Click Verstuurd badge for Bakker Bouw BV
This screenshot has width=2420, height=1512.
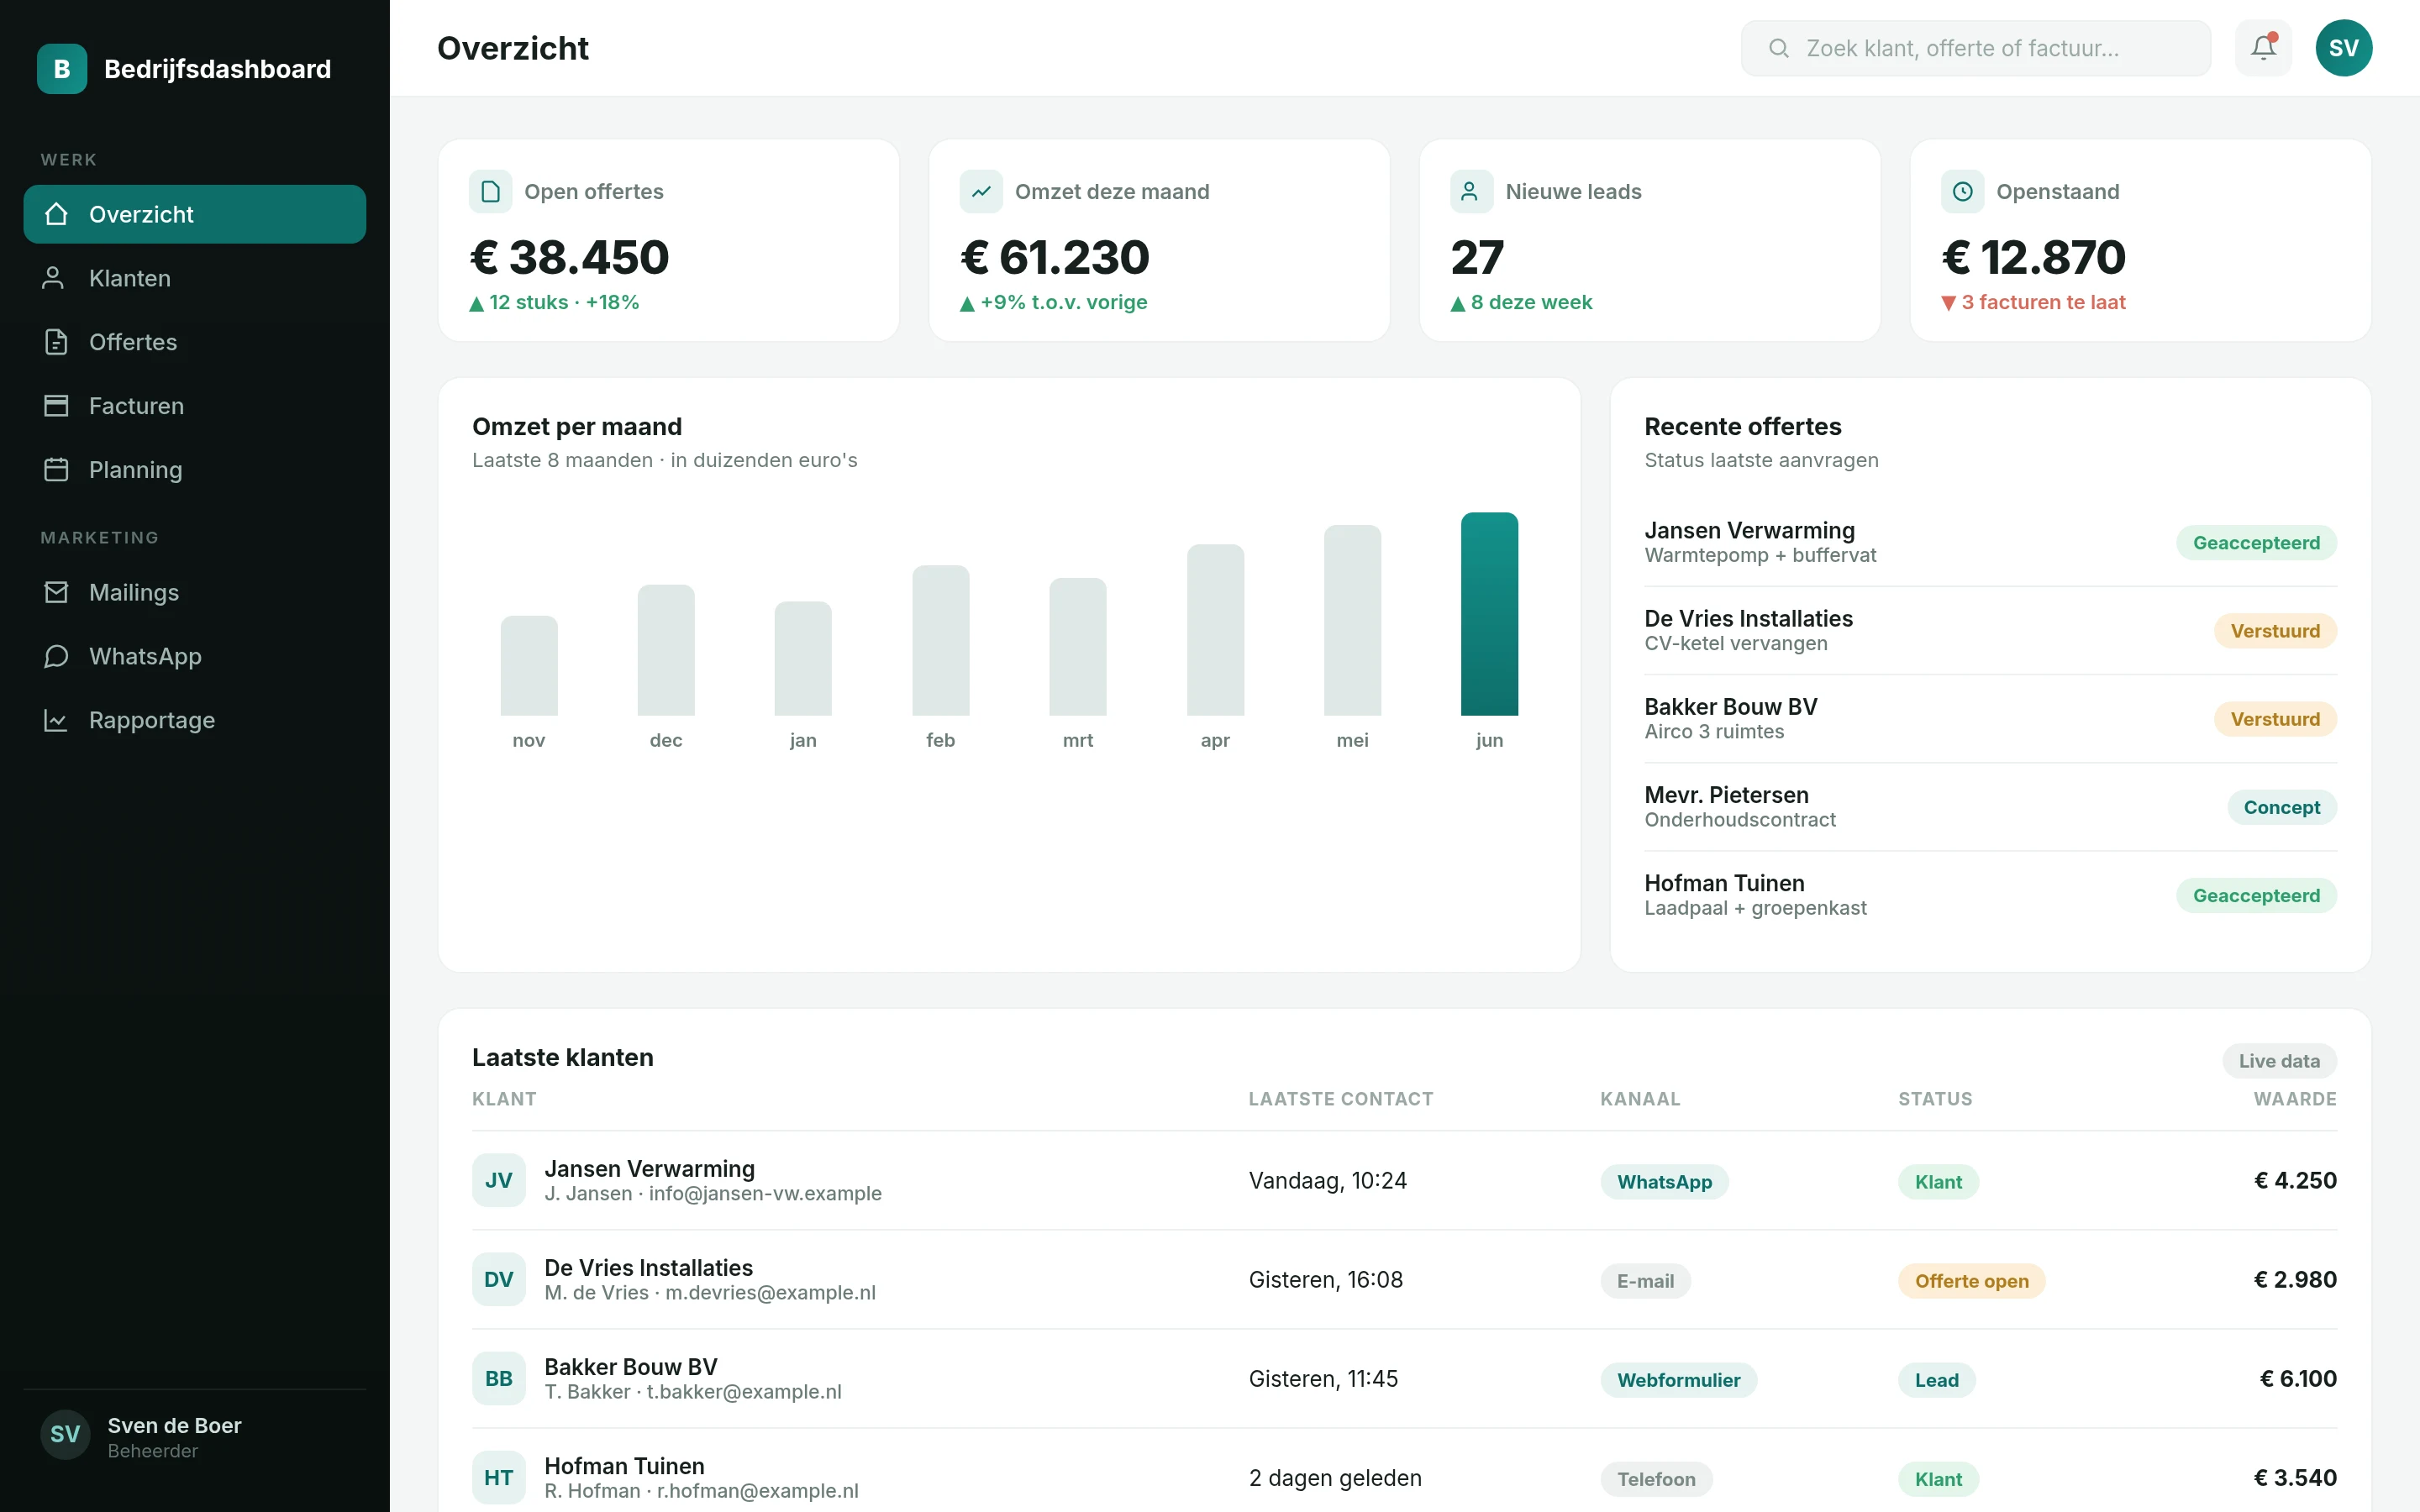click(2275, 719)
